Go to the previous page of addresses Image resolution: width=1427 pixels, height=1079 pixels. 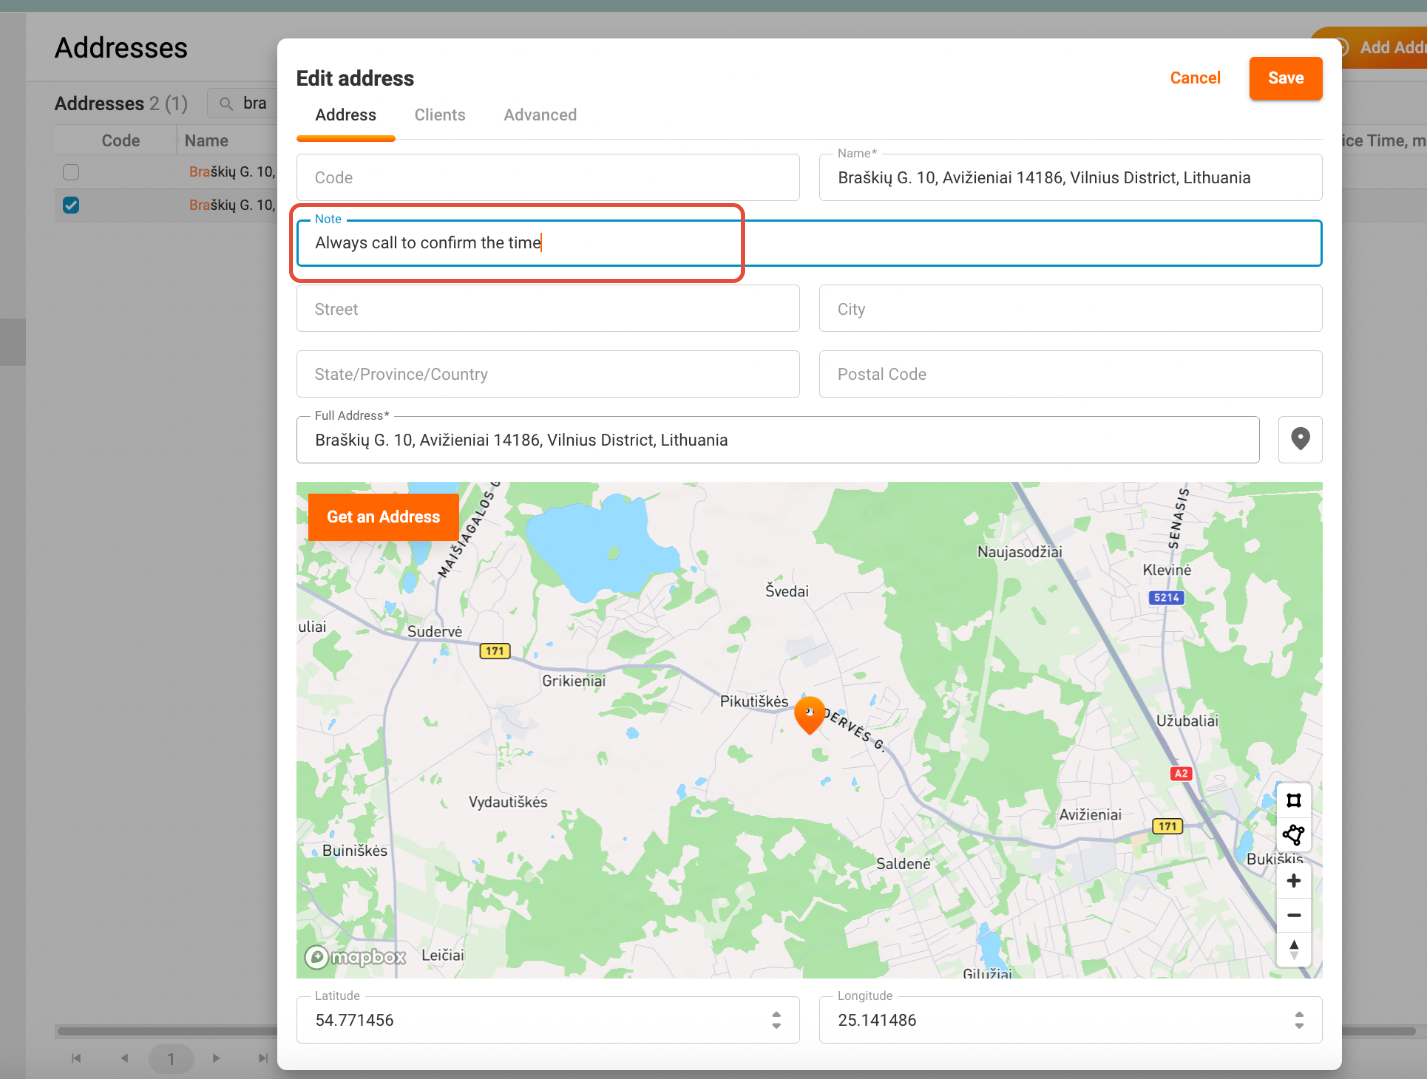click(x=124, y=1058)
